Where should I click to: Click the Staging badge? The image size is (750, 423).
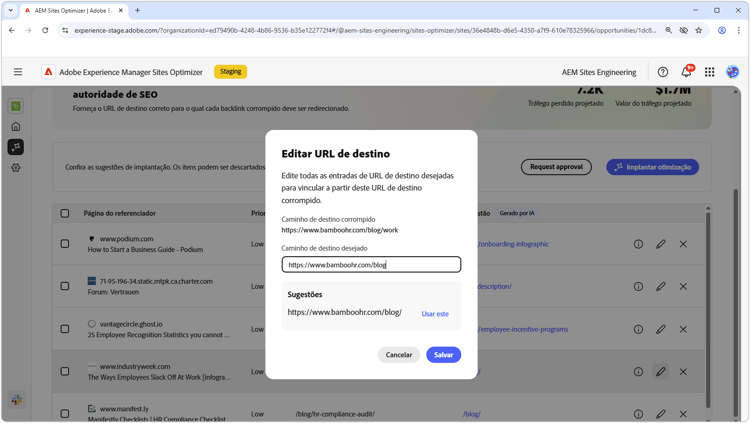[x=231, y=71]
